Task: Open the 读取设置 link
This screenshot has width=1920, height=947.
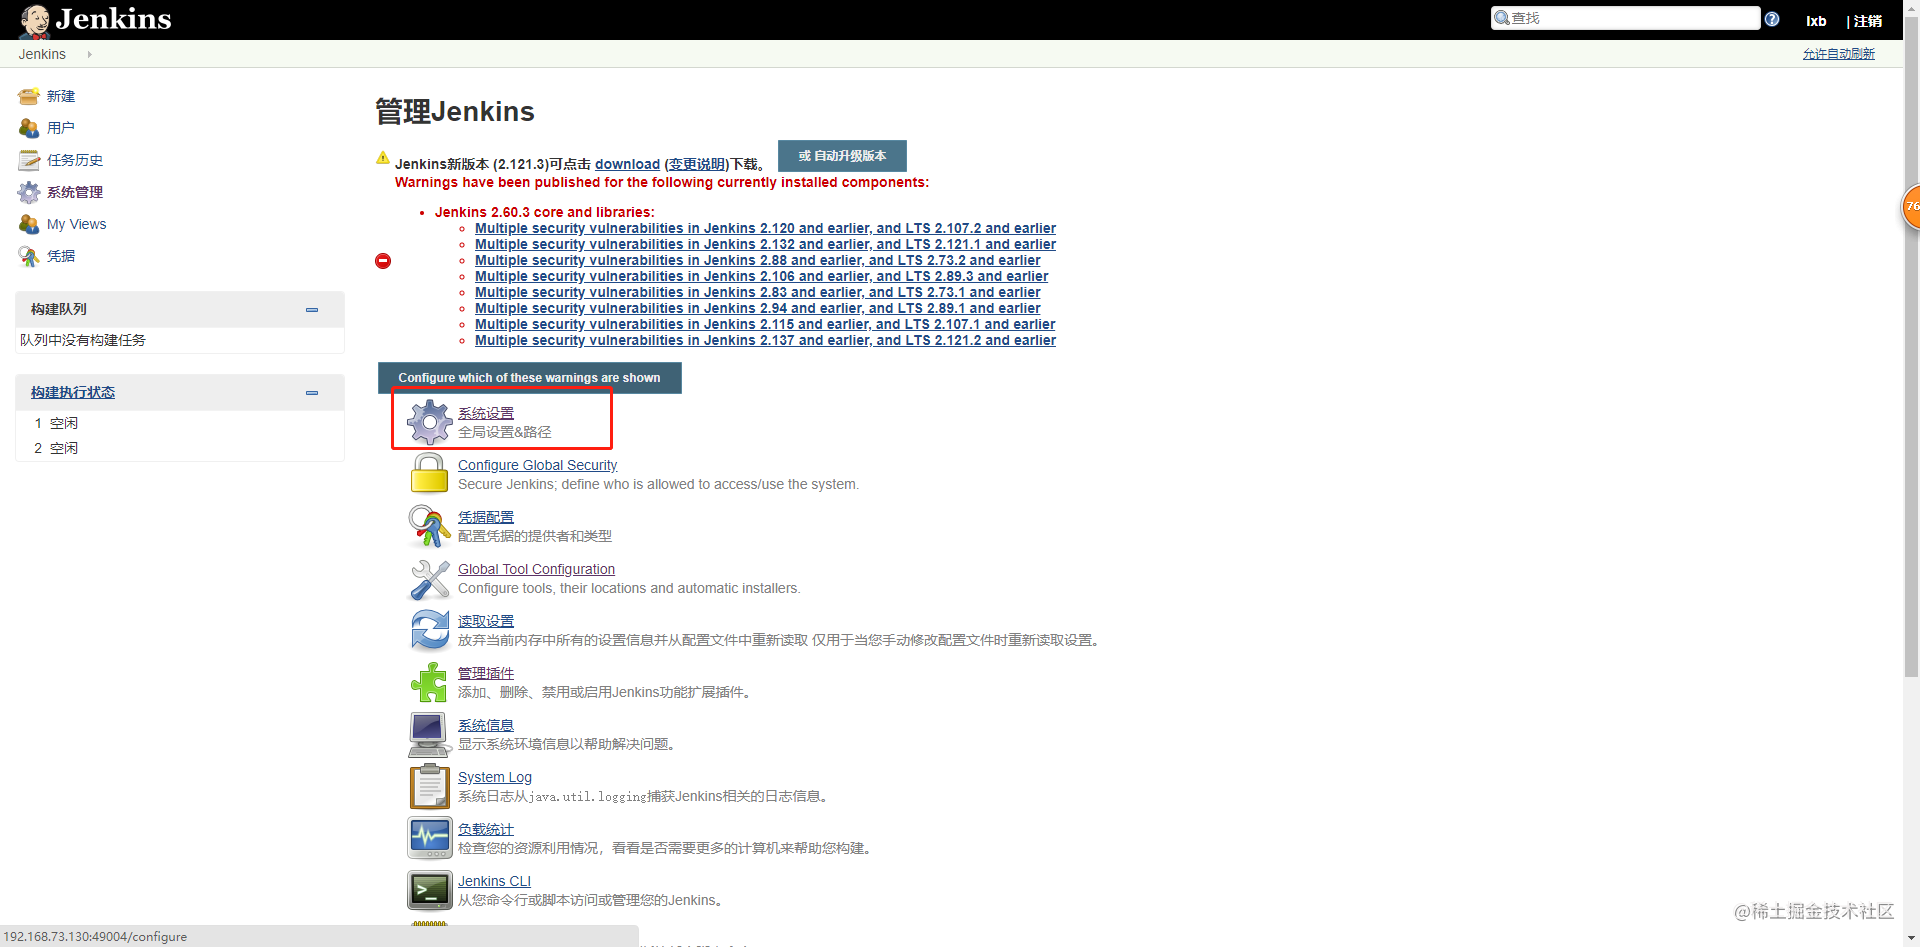Action: (486, 621)
